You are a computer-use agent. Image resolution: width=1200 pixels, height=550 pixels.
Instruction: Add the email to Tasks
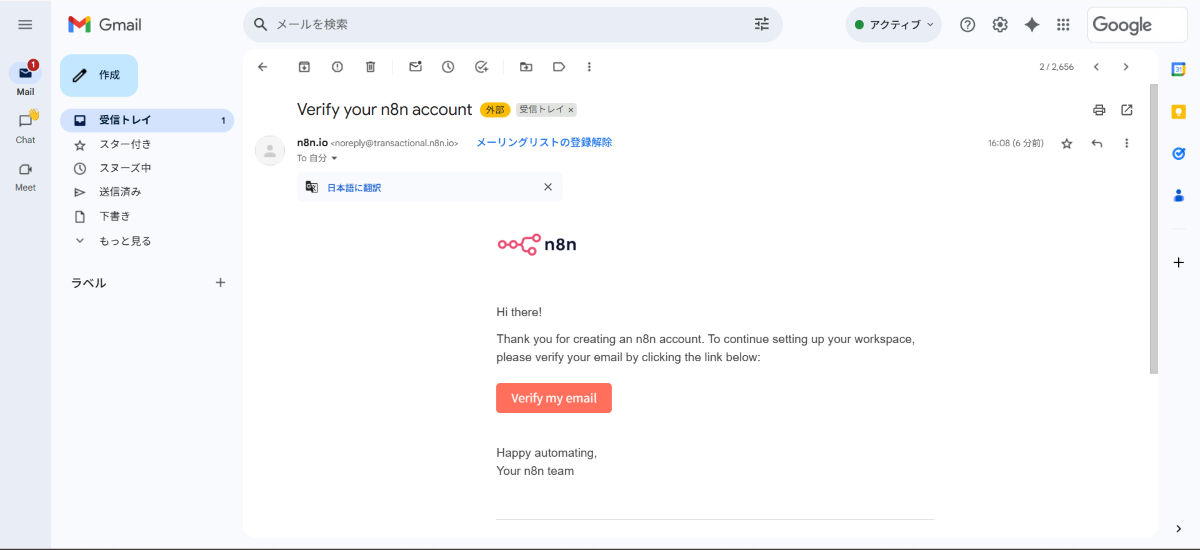click(481, 67)
